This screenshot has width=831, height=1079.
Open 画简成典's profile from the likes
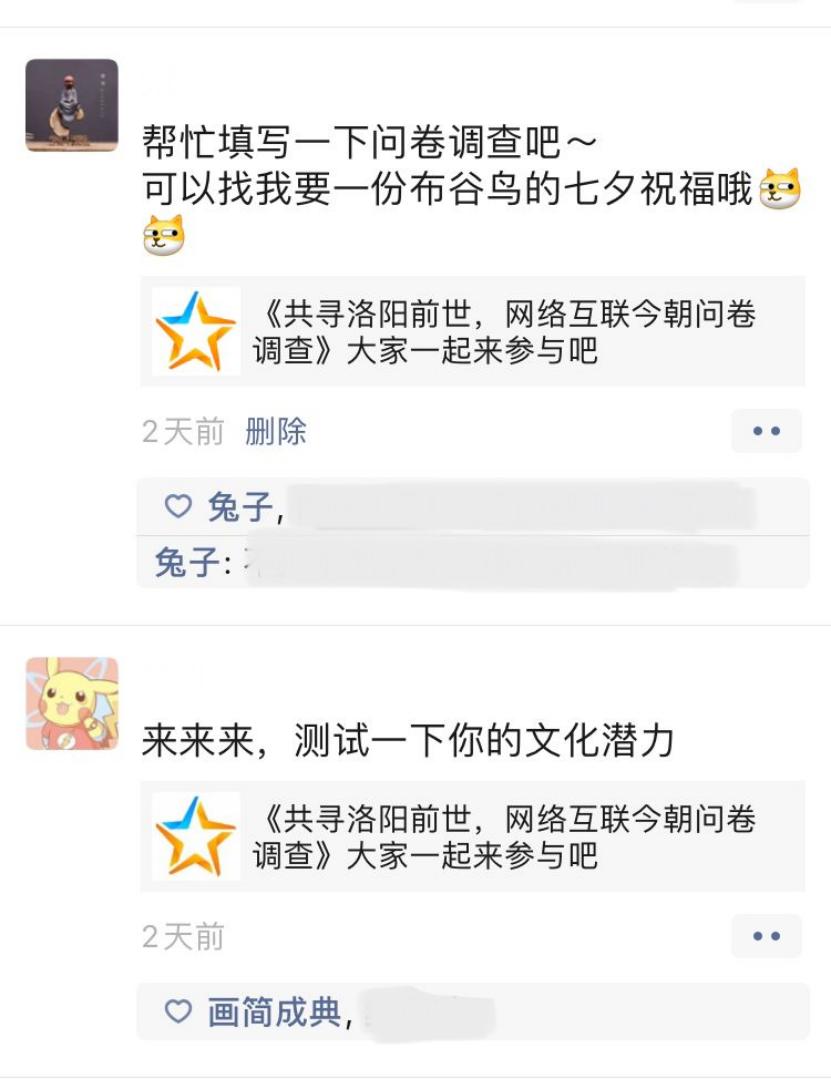tap(274, 1012)
